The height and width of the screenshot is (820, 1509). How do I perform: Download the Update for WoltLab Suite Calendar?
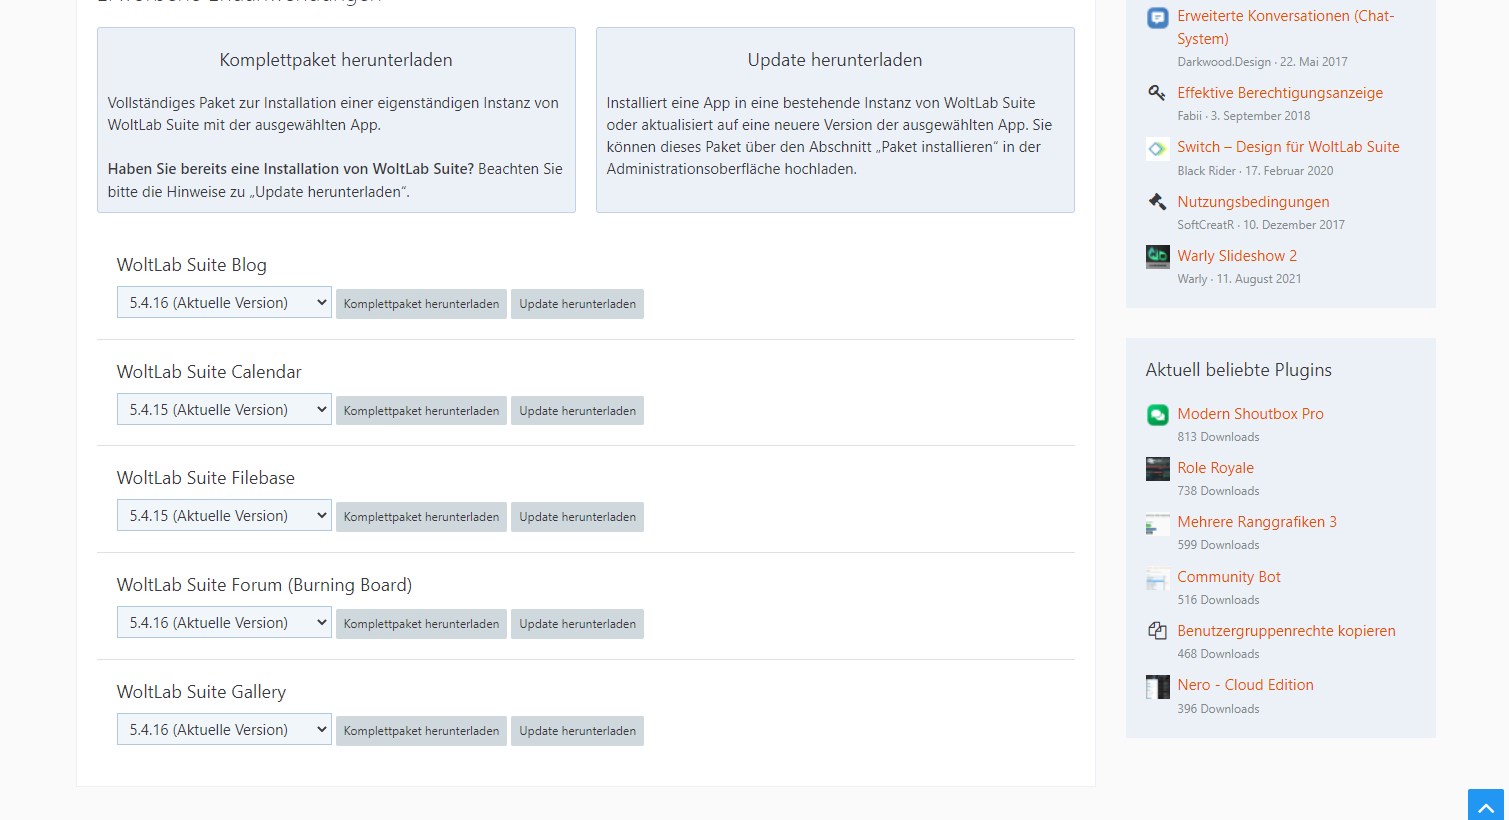[577, 411]
